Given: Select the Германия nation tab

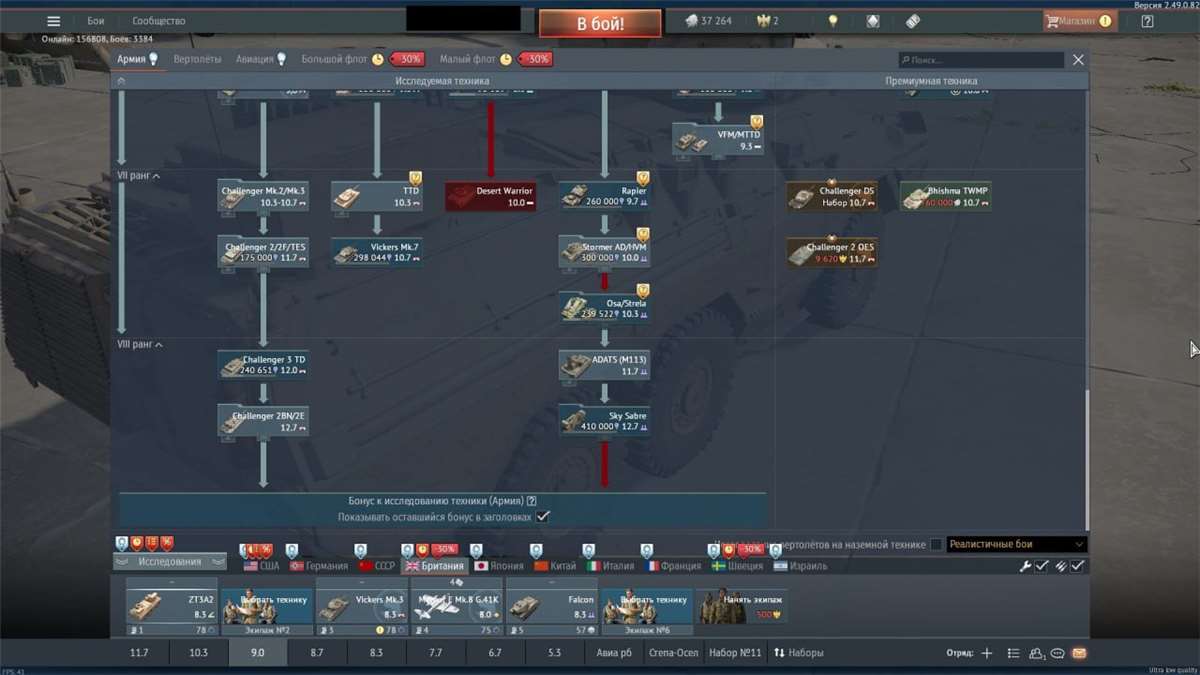Looking at the screenshot, I should tap(321, 564).
